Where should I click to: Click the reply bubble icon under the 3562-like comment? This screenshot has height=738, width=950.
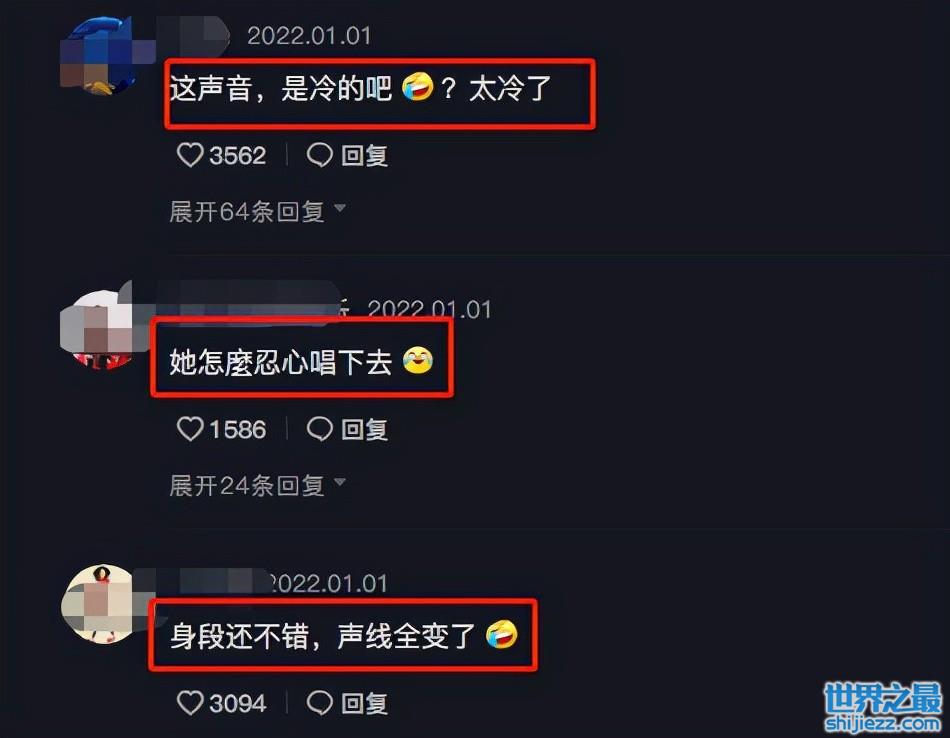(x=319, y=155)
